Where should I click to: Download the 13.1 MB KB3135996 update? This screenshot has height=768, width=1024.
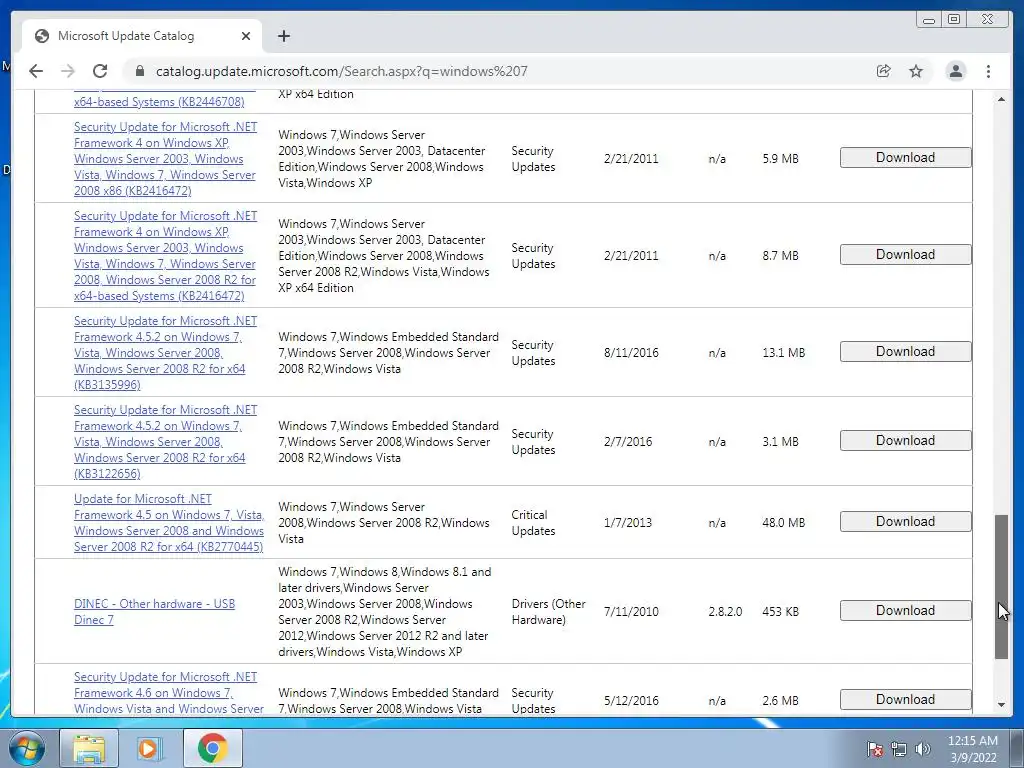tap(905, 351)
